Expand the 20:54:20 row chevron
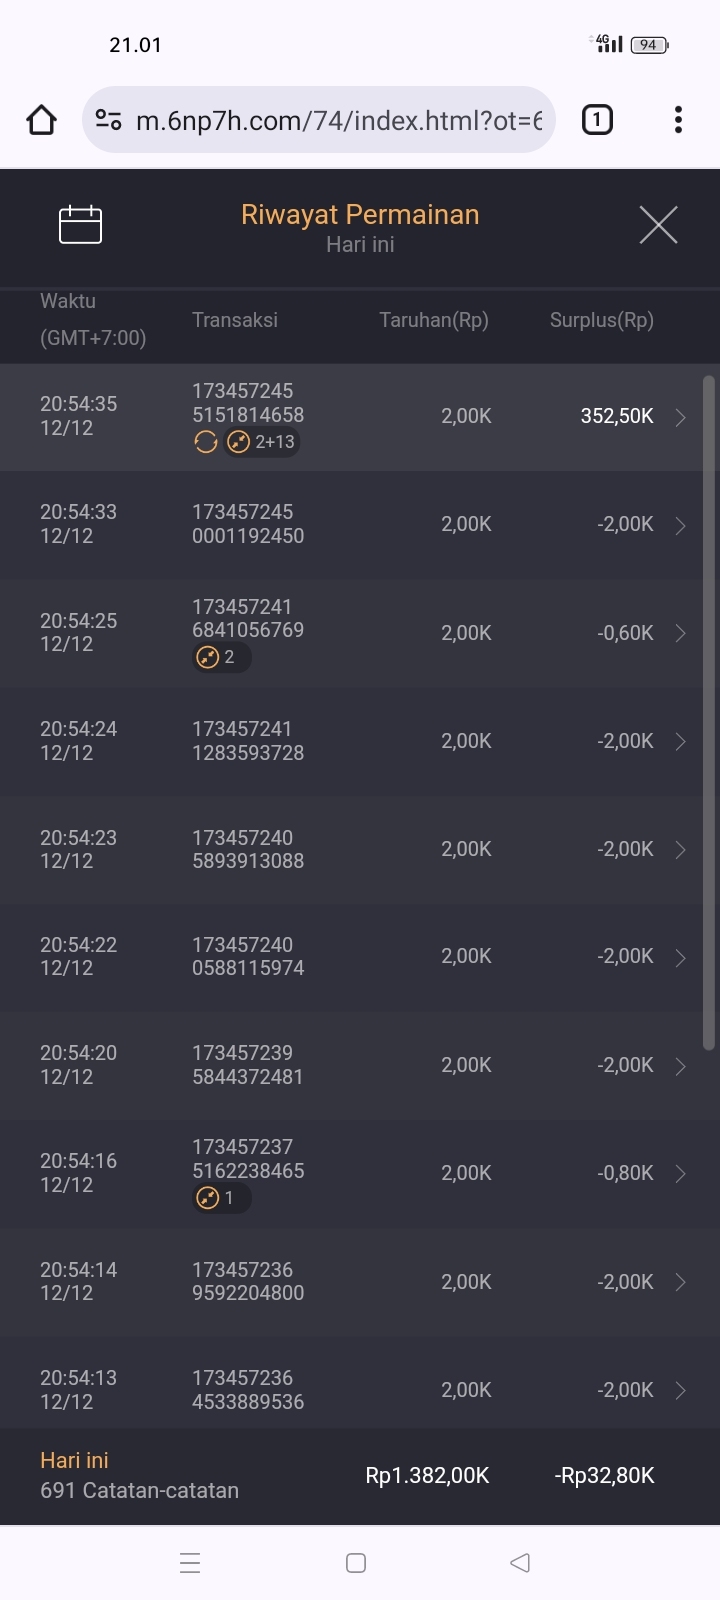Viewport: 720px width, 1600px height. [680, 1066]
